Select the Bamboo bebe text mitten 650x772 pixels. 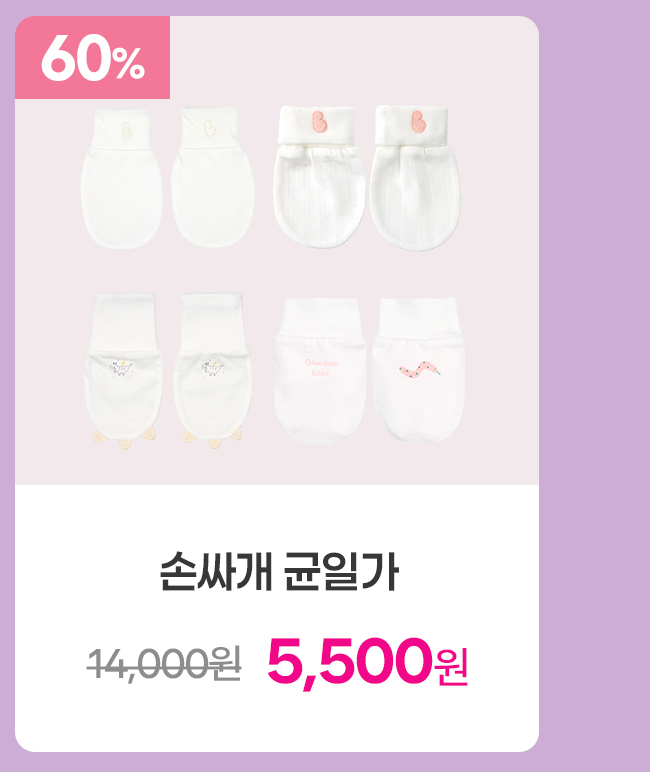click(x=320, y=371)
